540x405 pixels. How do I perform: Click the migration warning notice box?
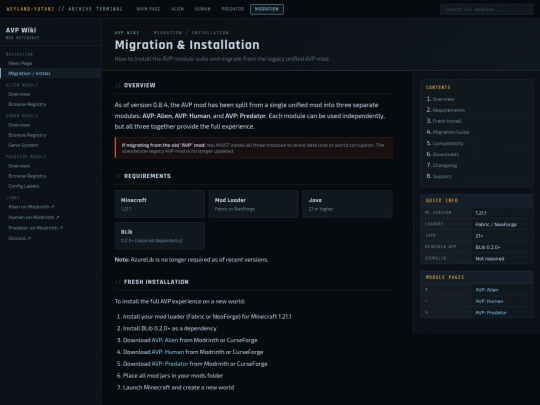[x=253, y=148]
